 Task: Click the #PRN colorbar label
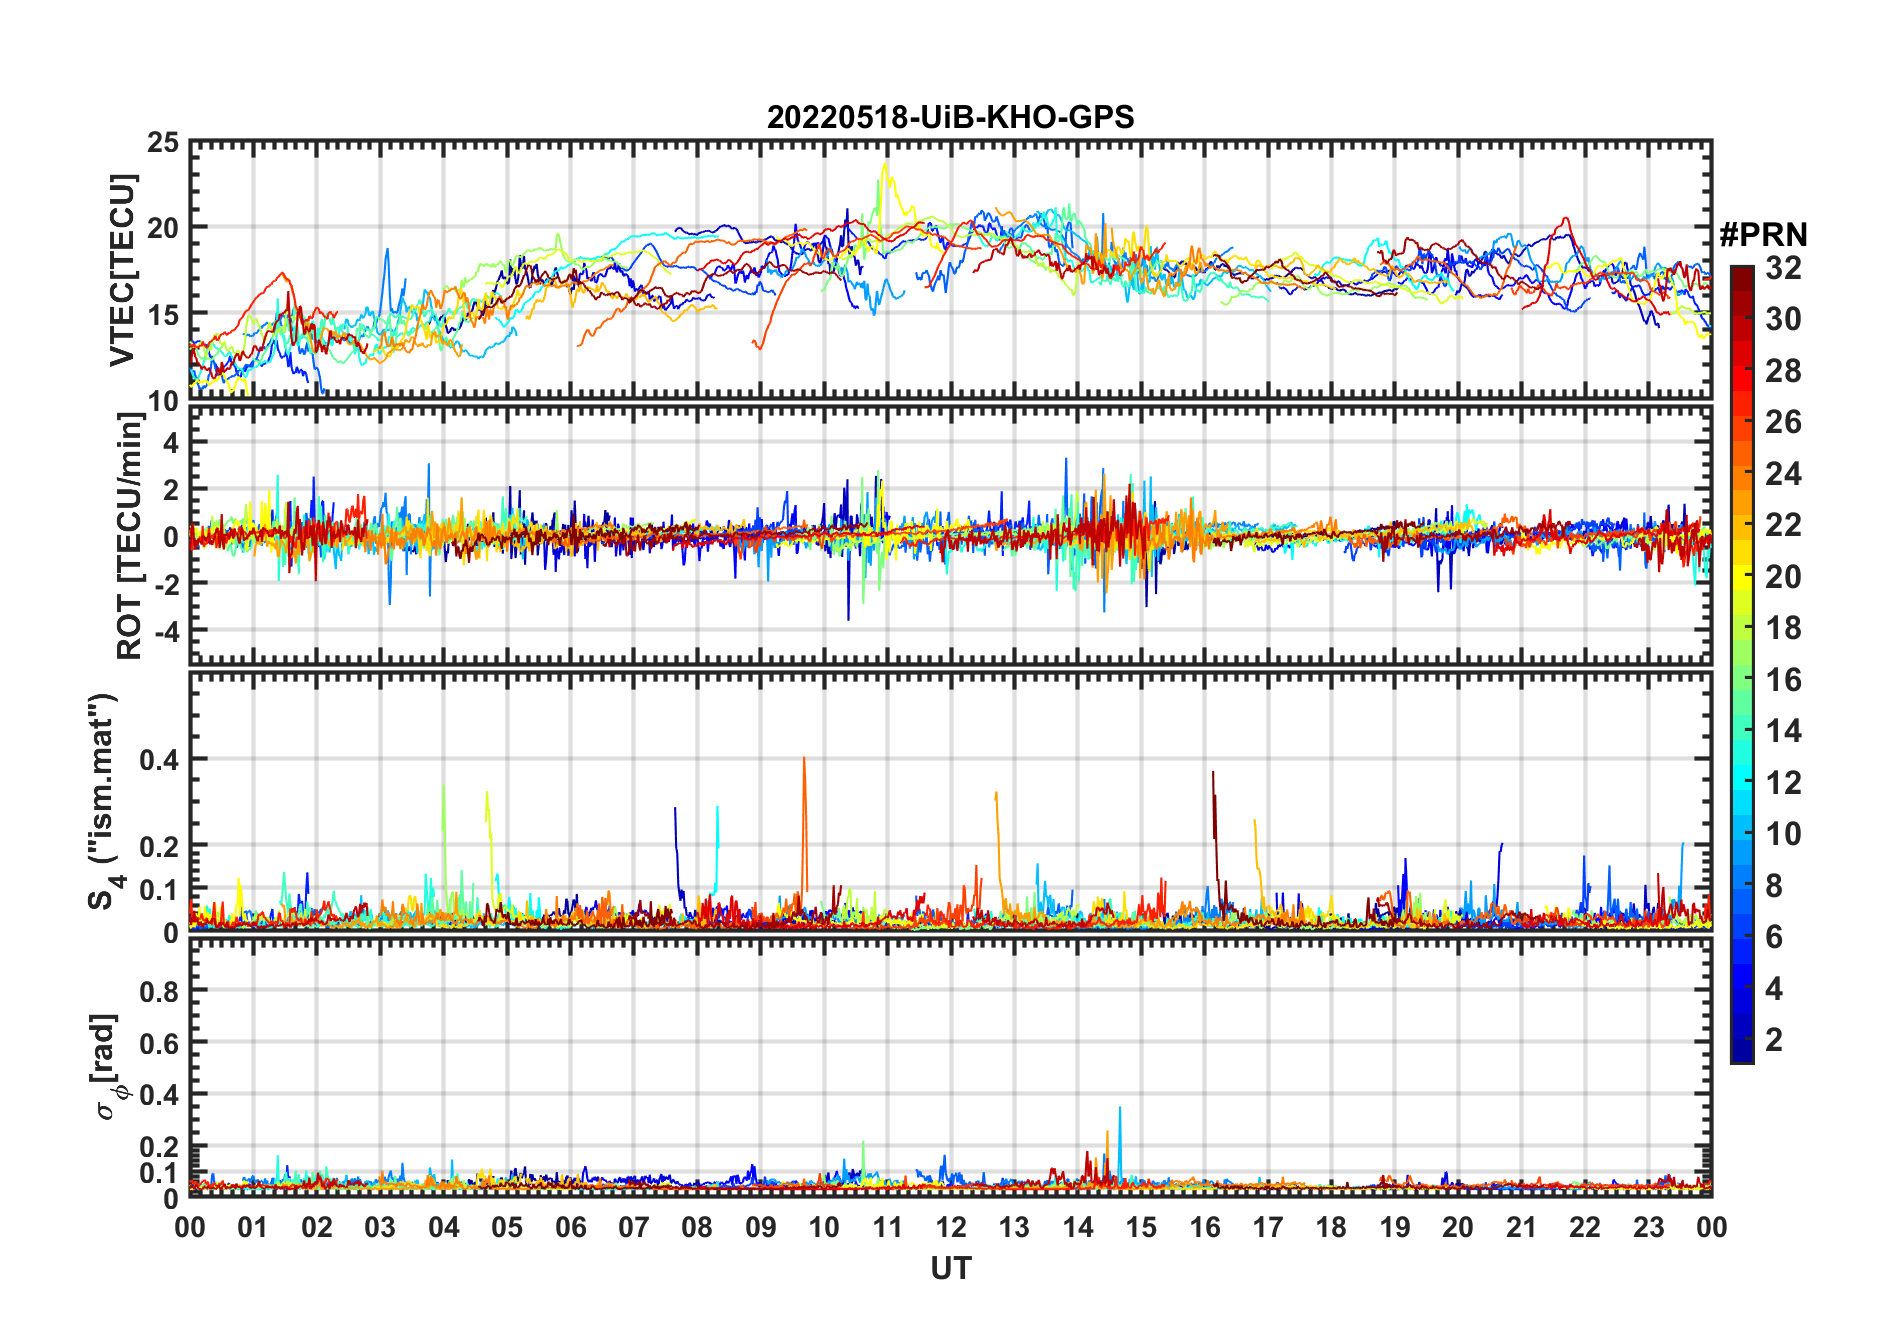pyautogui.click(x=1763, y=235)
